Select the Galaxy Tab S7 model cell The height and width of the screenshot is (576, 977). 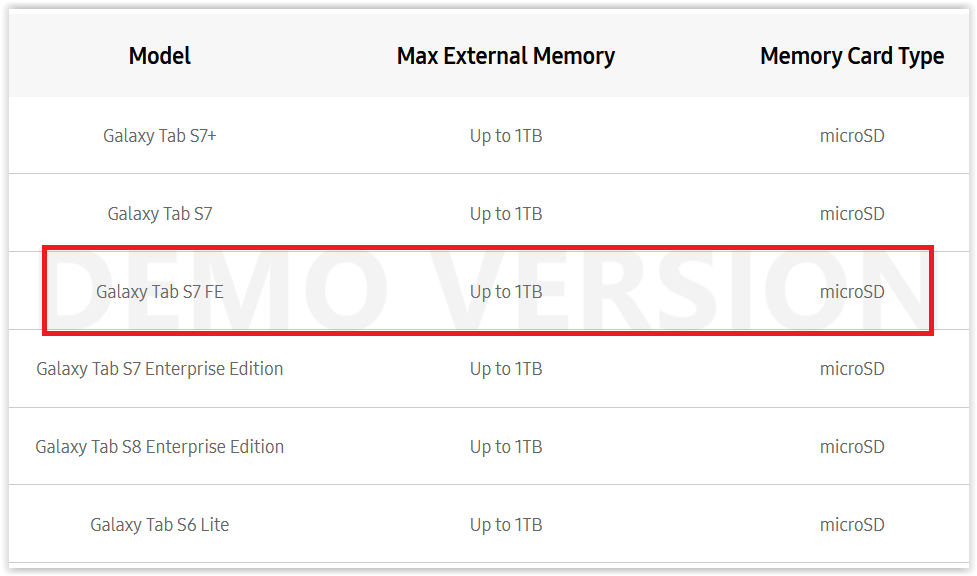(160, 214)
